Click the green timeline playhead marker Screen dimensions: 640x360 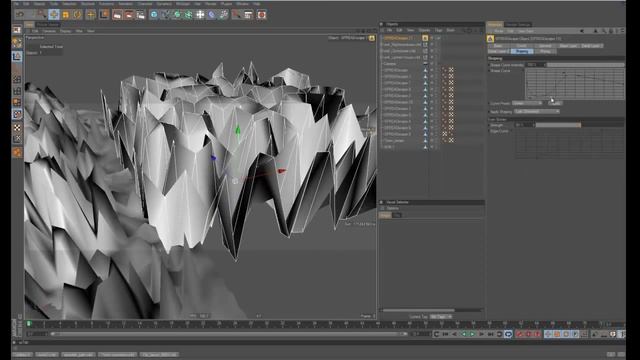point(29,324)
